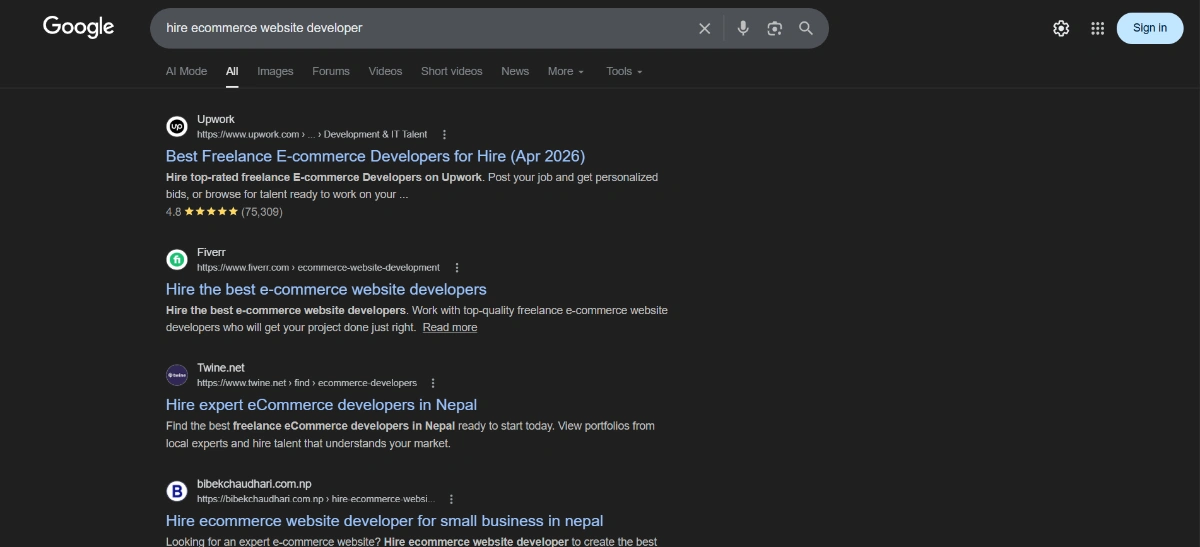Click the upwork.com breadcrumb URL
This screenshot has height=547, width=1200.
(312, 134)
